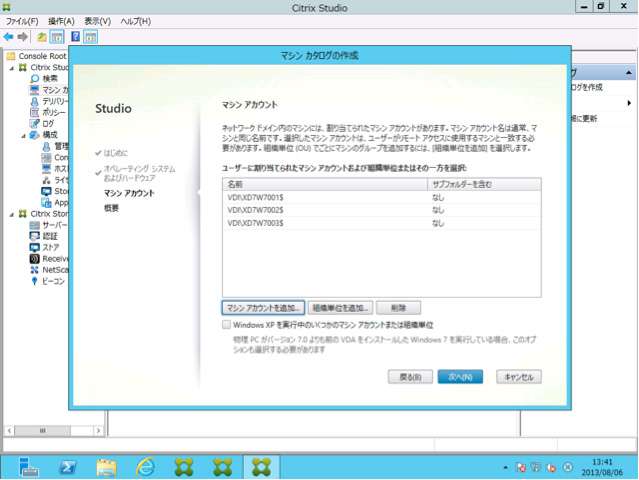The image size is (639, 480).
Task: Select the サーバー グループ node icon
Action: (x=35, y=225)
